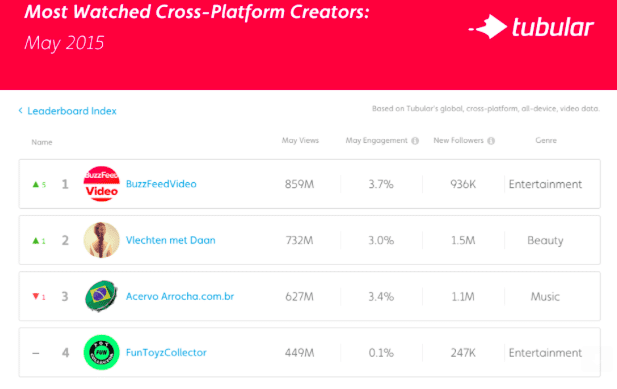Open the Vlechten met Daan creator page

click(170, 240)
